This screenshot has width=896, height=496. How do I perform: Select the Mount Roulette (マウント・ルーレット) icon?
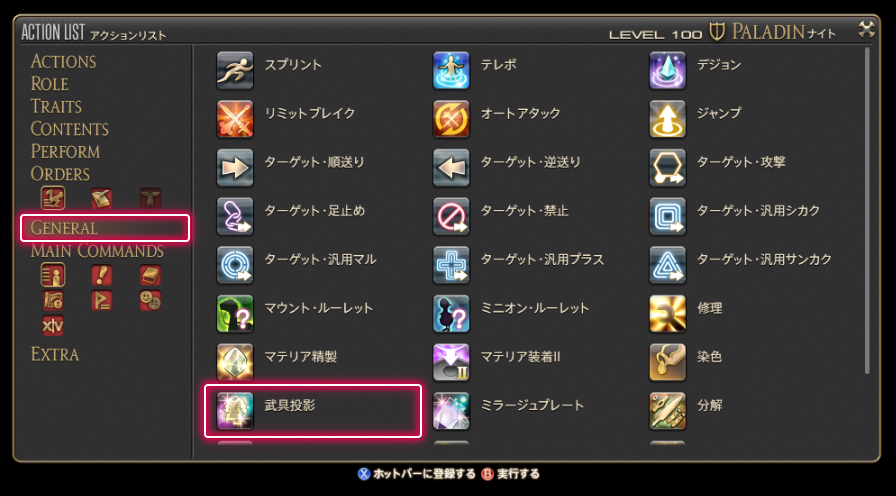pyautogui.click(x=235, y=314)
